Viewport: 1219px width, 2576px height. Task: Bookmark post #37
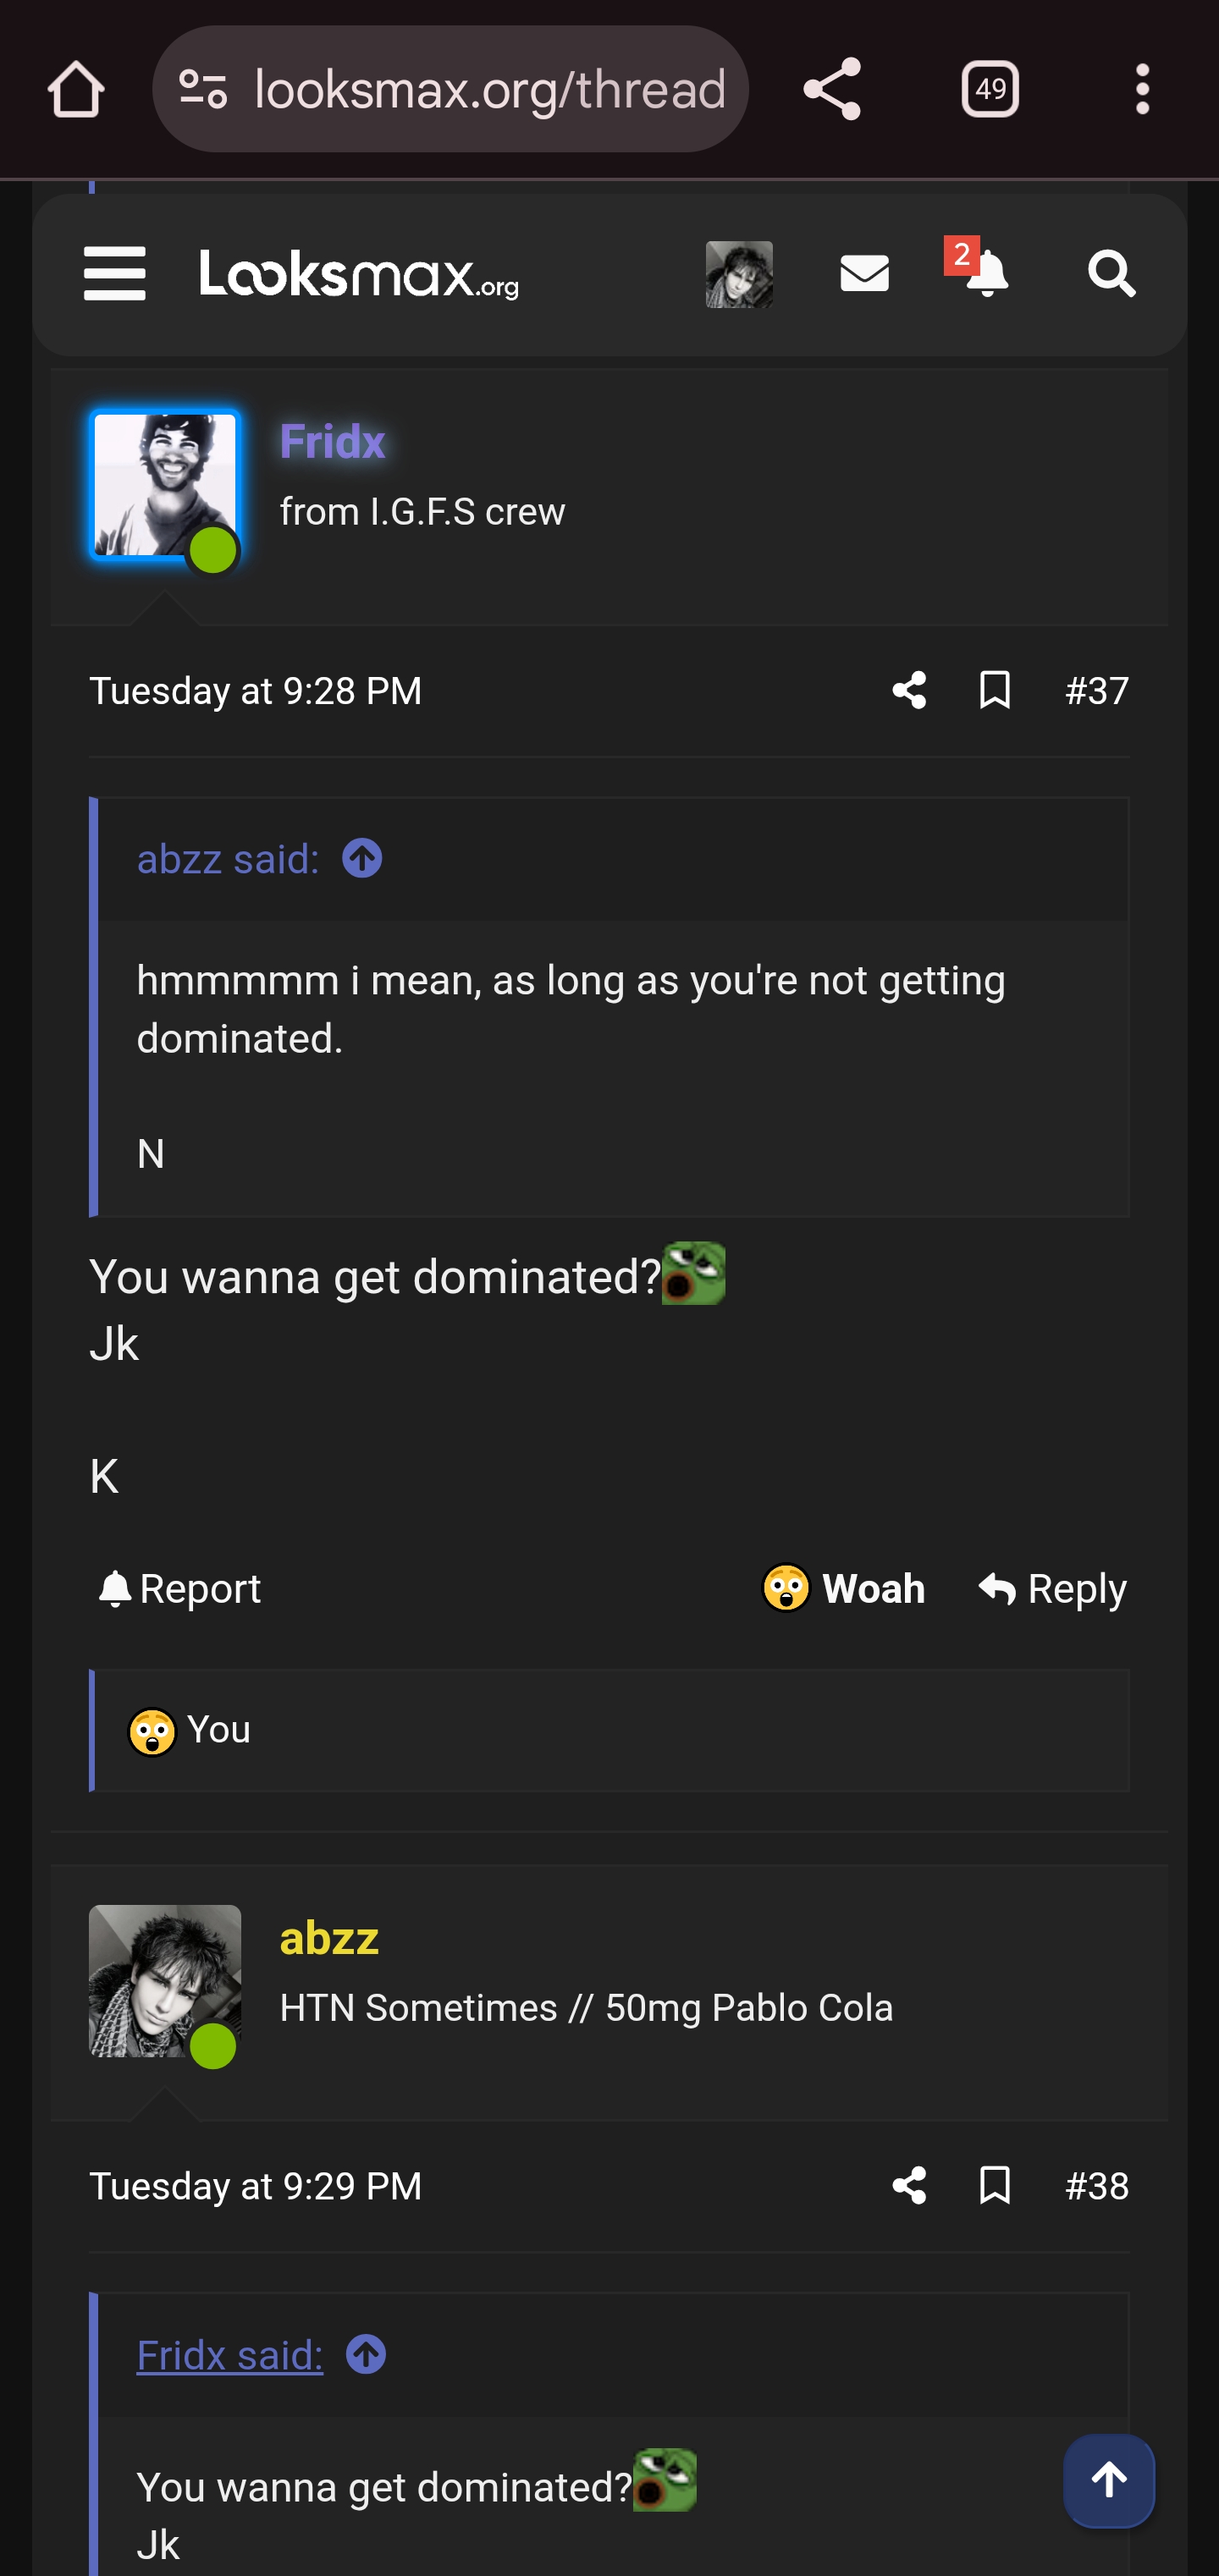click(x=995, y=691)
